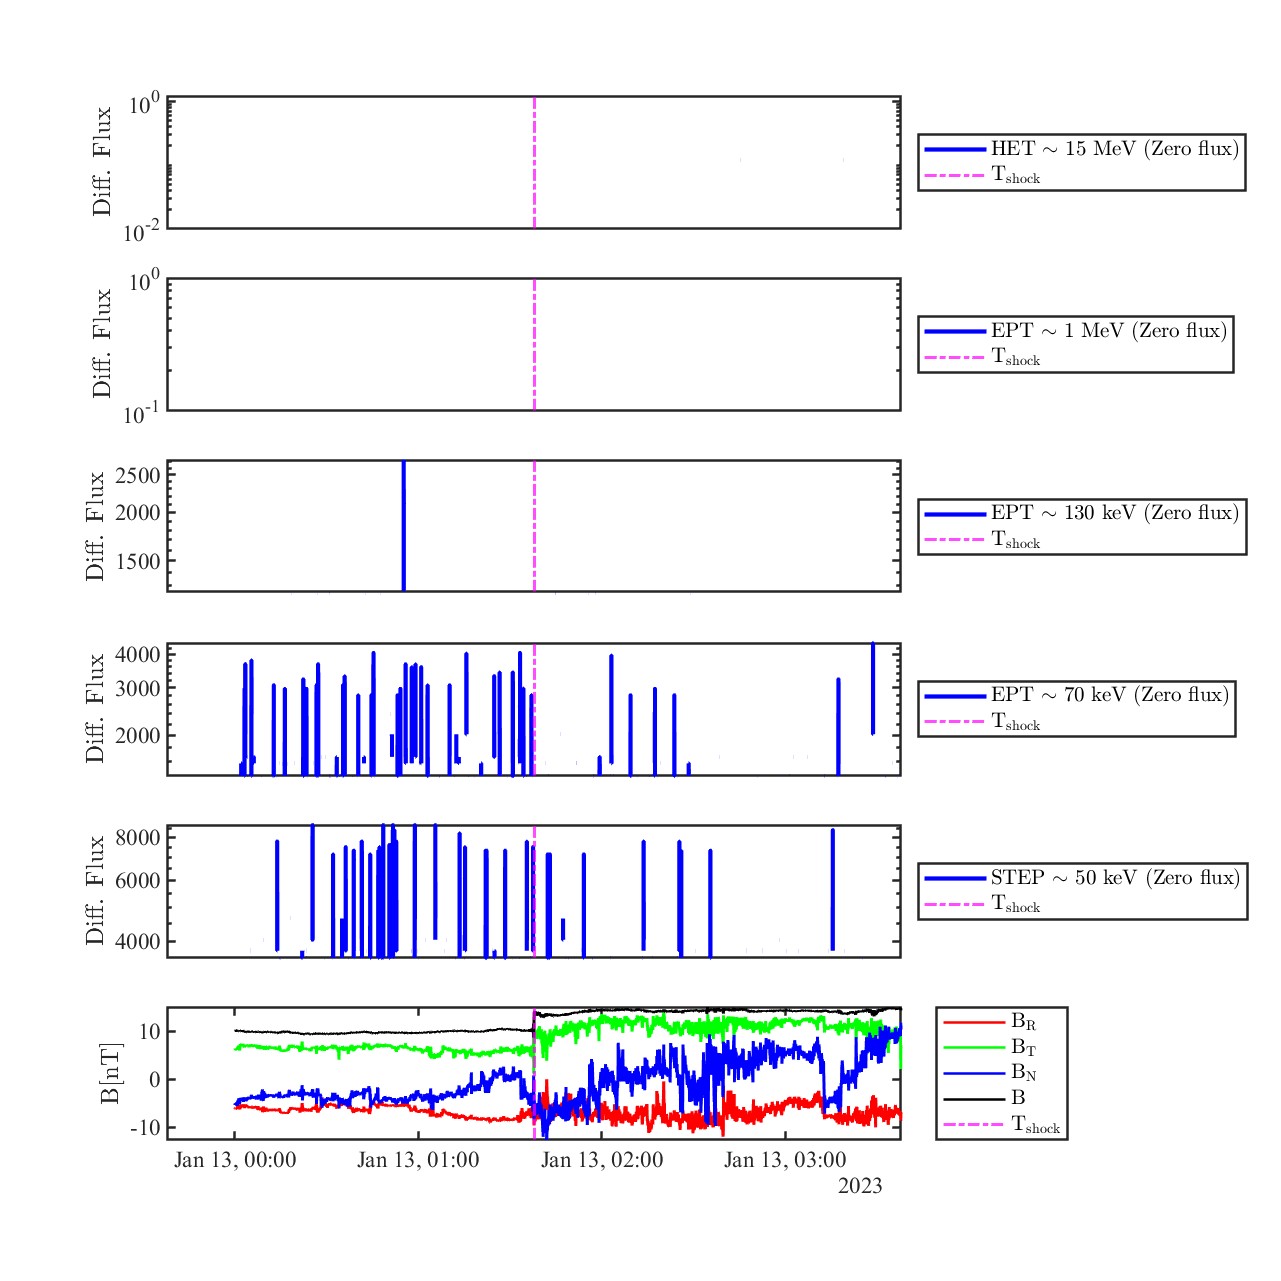Select the blue B_N legend entry
The height and width of the screenshot is (1281, 1281).
point(1022,1073)
